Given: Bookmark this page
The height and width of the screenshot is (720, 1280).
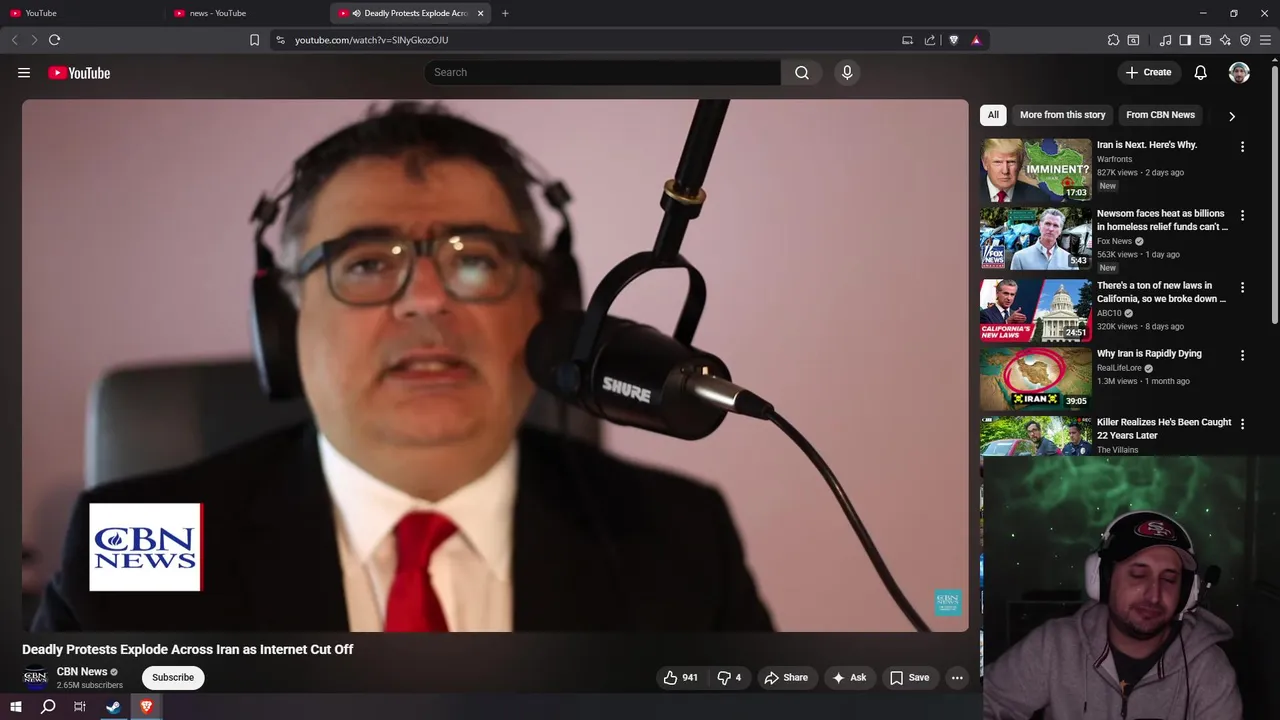Looking at the screenshot, I should point(254,40).
